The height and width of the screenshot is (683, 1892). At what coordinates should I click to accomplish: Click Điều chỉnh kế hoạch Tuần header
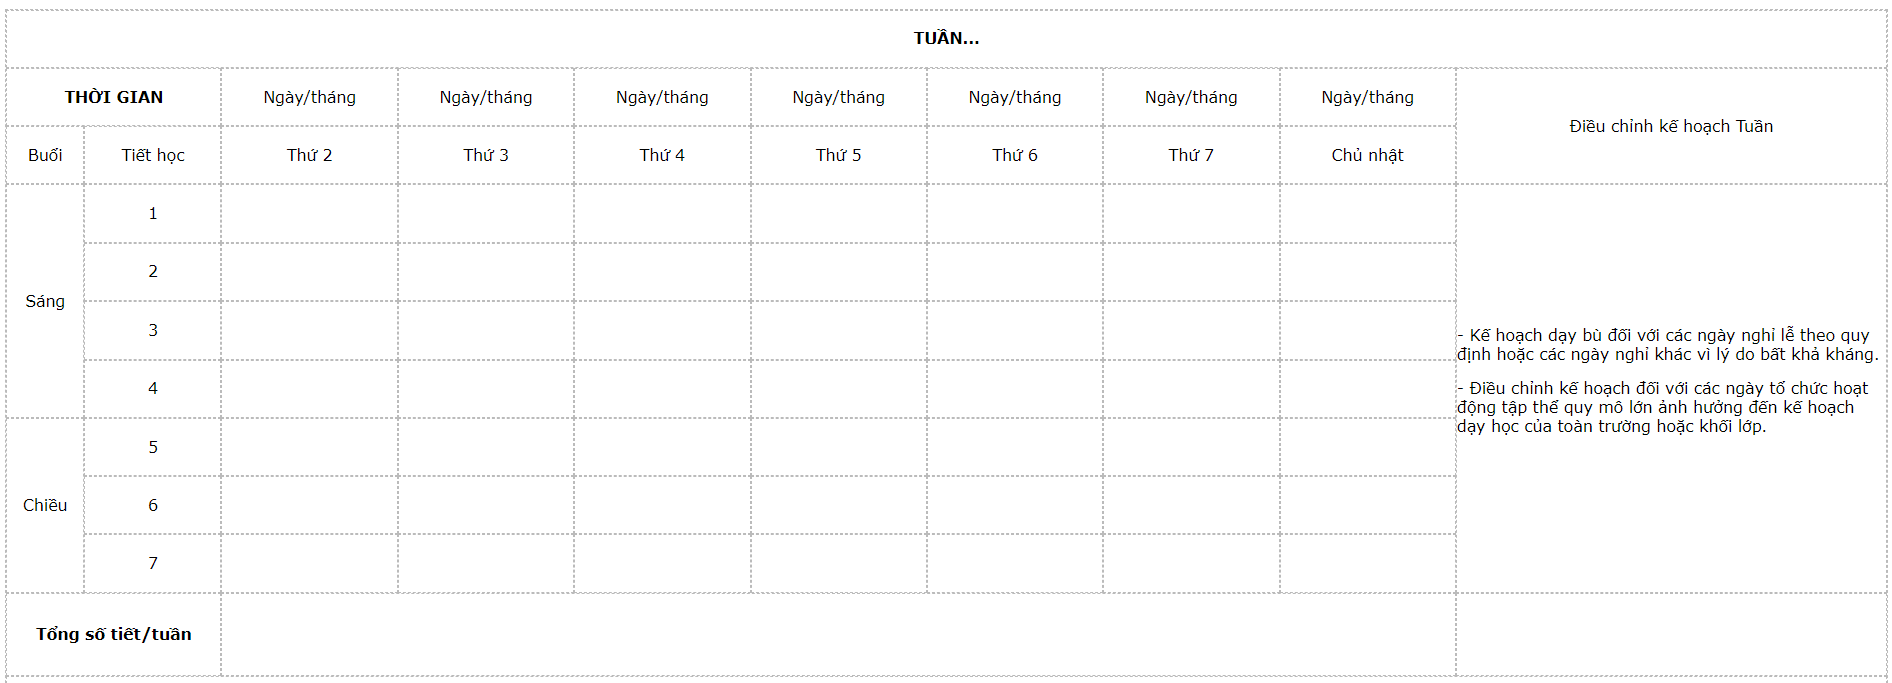click(x=1671, y=126)
